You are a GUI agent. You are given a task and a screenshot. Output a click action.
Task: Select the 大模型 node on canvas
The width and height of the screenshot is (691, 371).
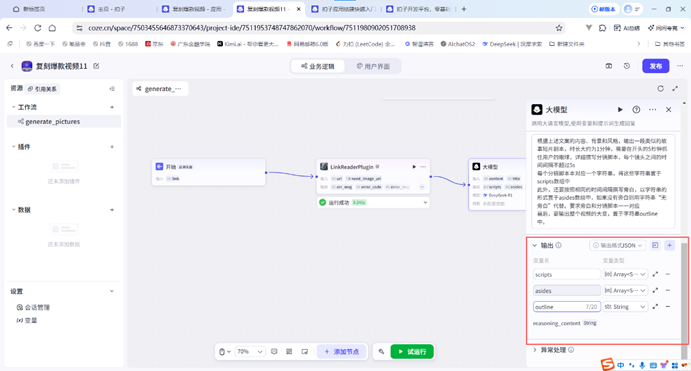coord(497,185)
